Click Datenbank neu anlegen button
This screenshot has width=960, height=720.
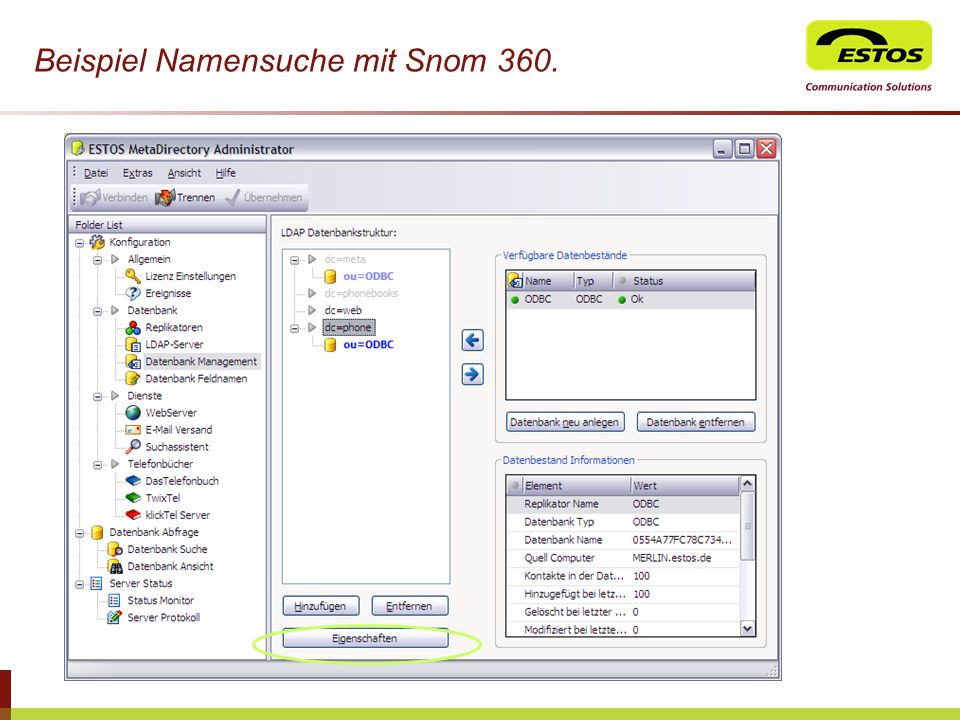[565, 422]
